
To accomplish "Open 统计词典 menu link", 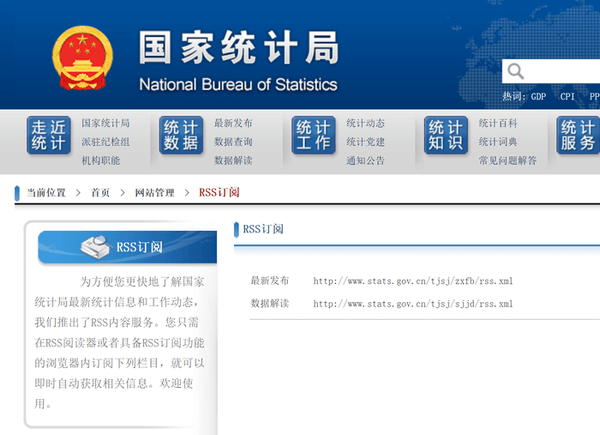I will coord(498,142).
